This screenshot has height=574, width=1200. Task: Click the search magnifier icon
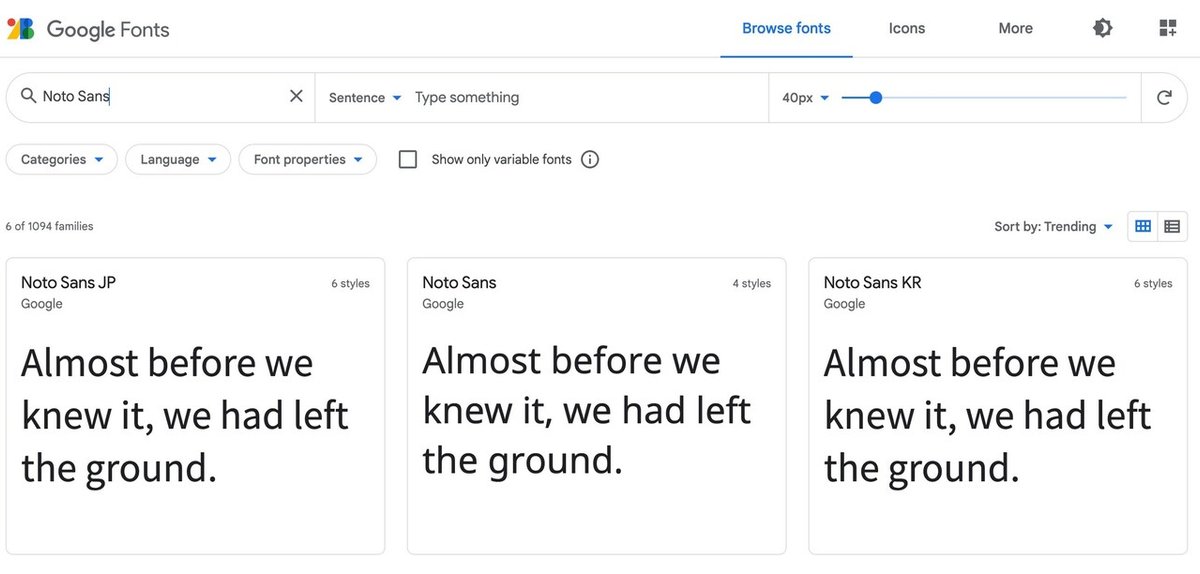pos(28,96)
